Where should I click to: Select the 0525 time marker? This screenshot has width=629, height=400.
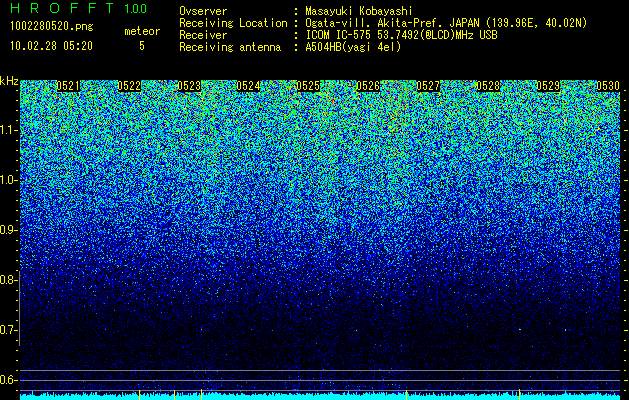[308, 86]
